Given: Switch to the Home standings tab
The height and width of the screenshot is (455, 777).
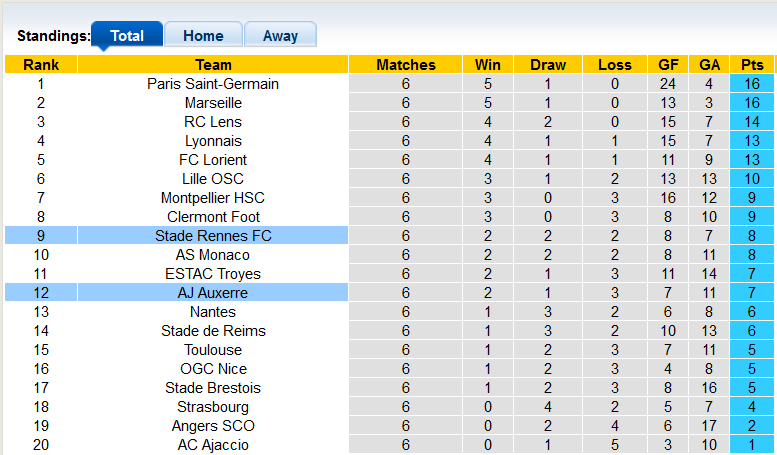Looking at the screenshot, I should point(203,36).
